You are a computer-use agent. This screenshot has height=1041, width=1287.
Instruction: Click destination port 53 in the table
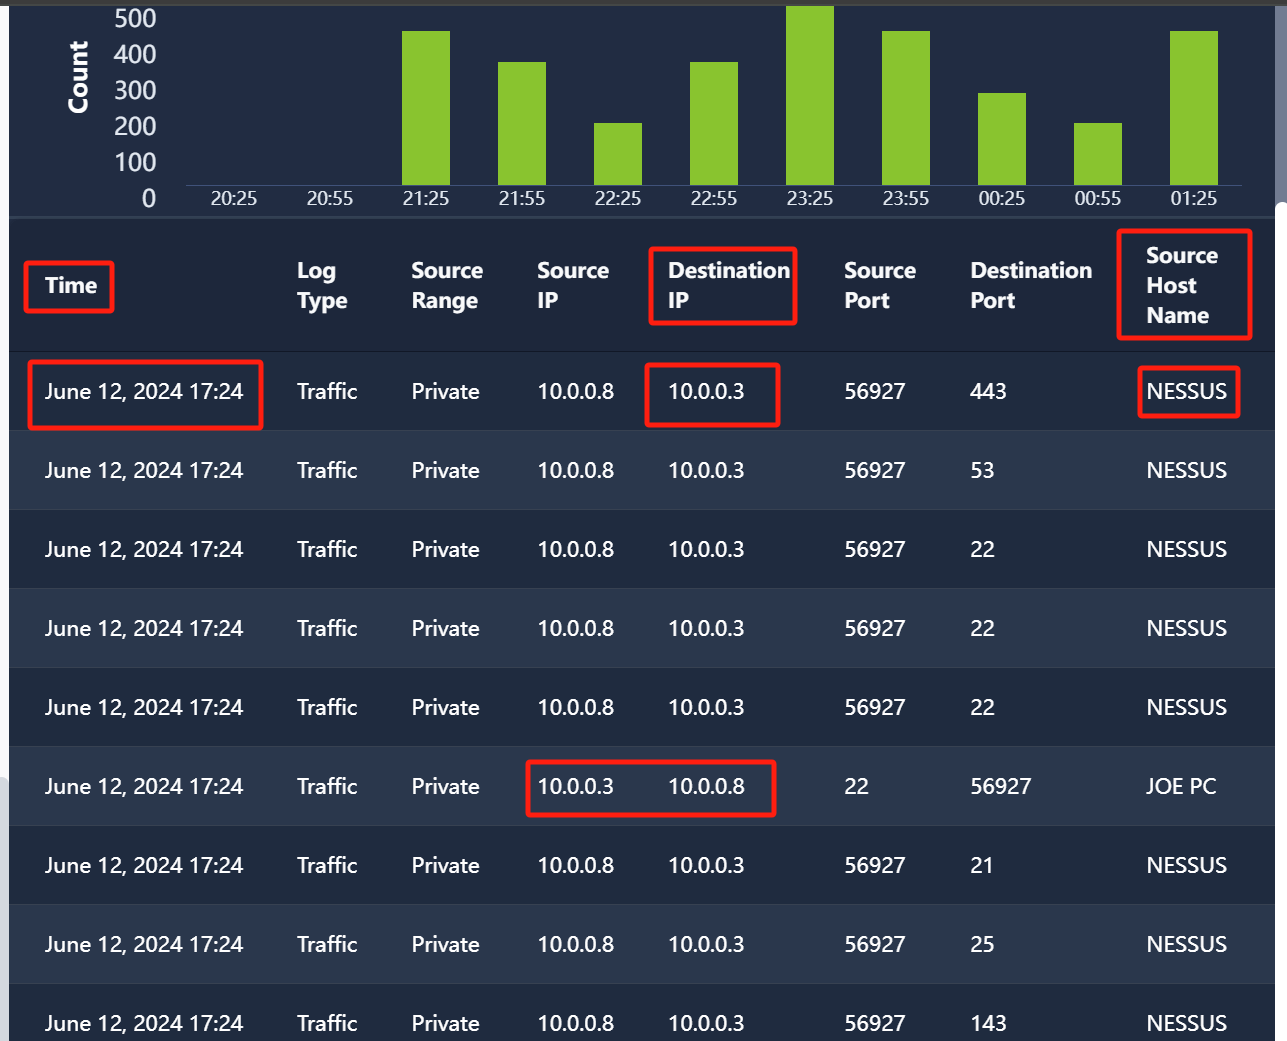tap(982, 471)
